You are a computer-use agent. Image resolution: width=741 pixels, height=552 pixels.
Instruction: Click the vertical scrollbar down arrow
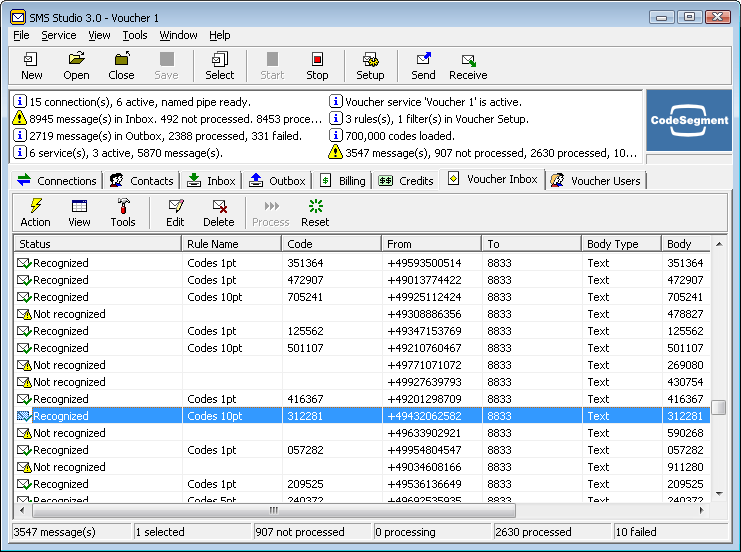(x=718, y=494)
